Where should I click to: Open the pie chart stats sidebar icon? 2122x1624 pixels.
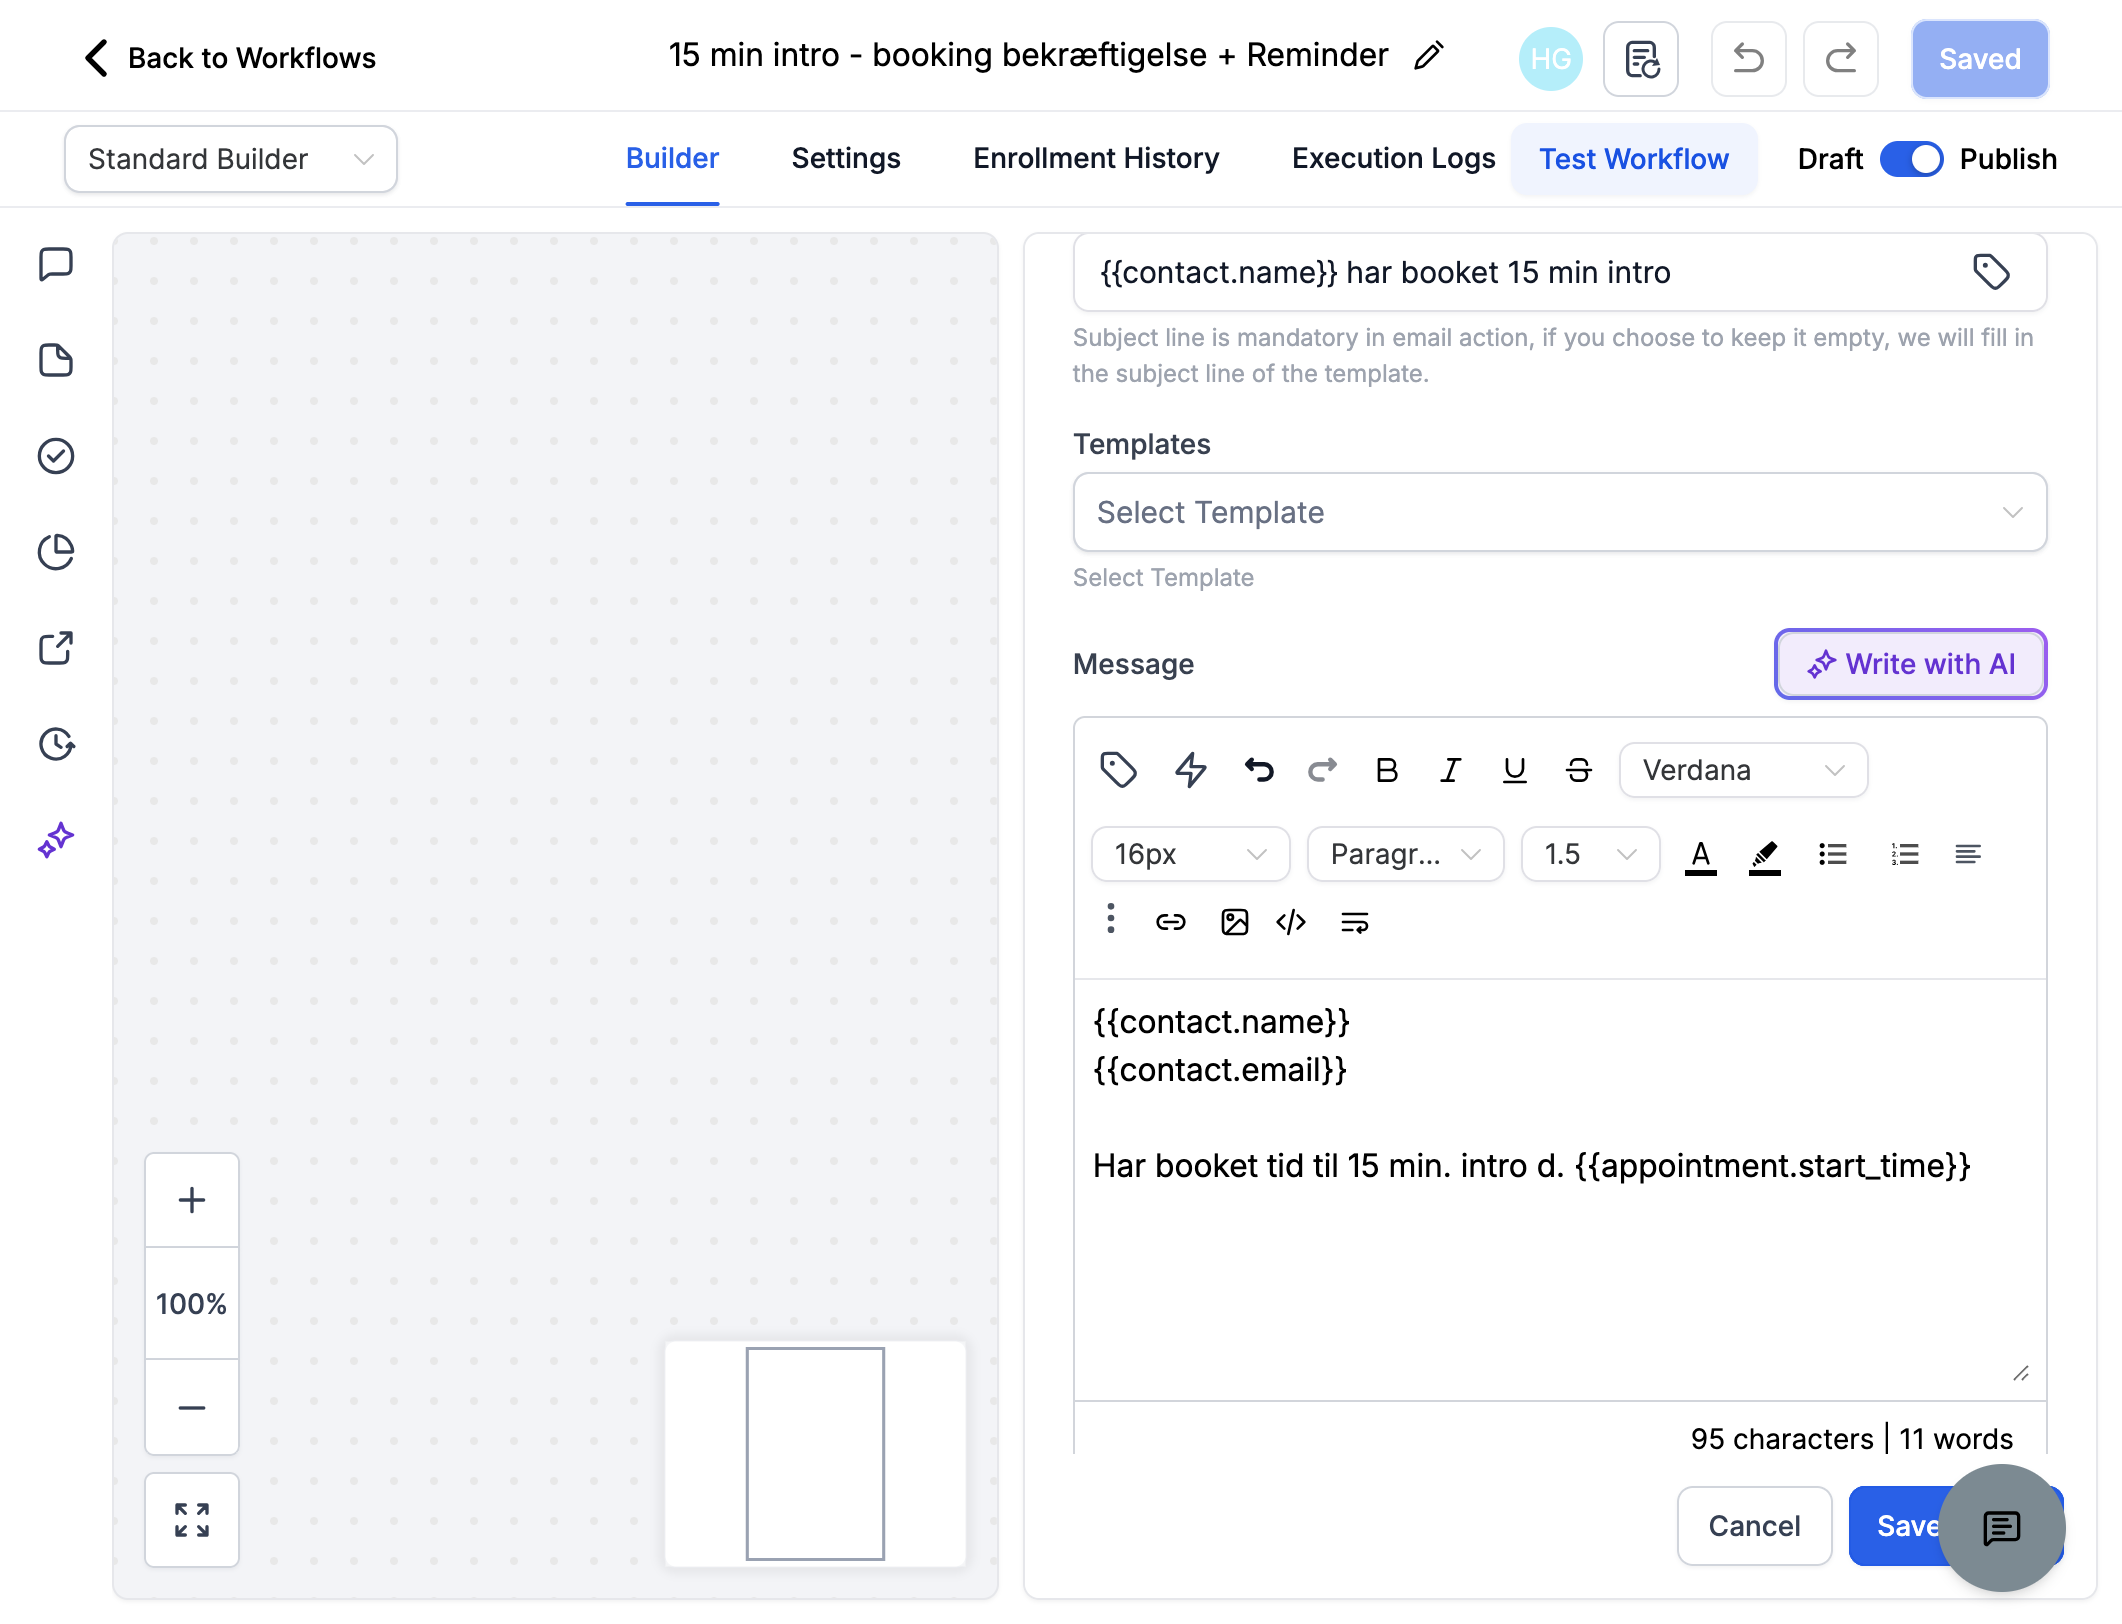(x=56, y=552)
